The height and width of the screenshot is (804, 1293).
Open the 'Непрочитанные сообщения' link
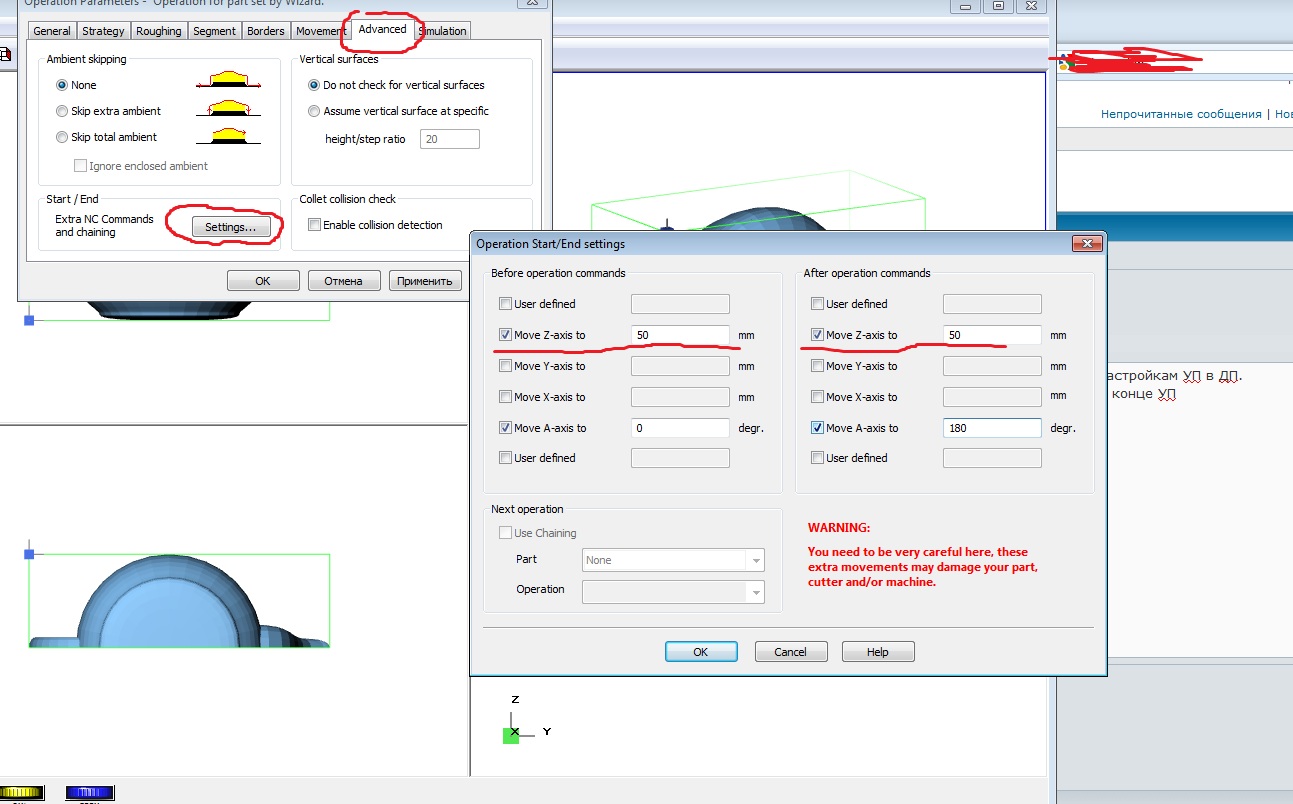1180,114
